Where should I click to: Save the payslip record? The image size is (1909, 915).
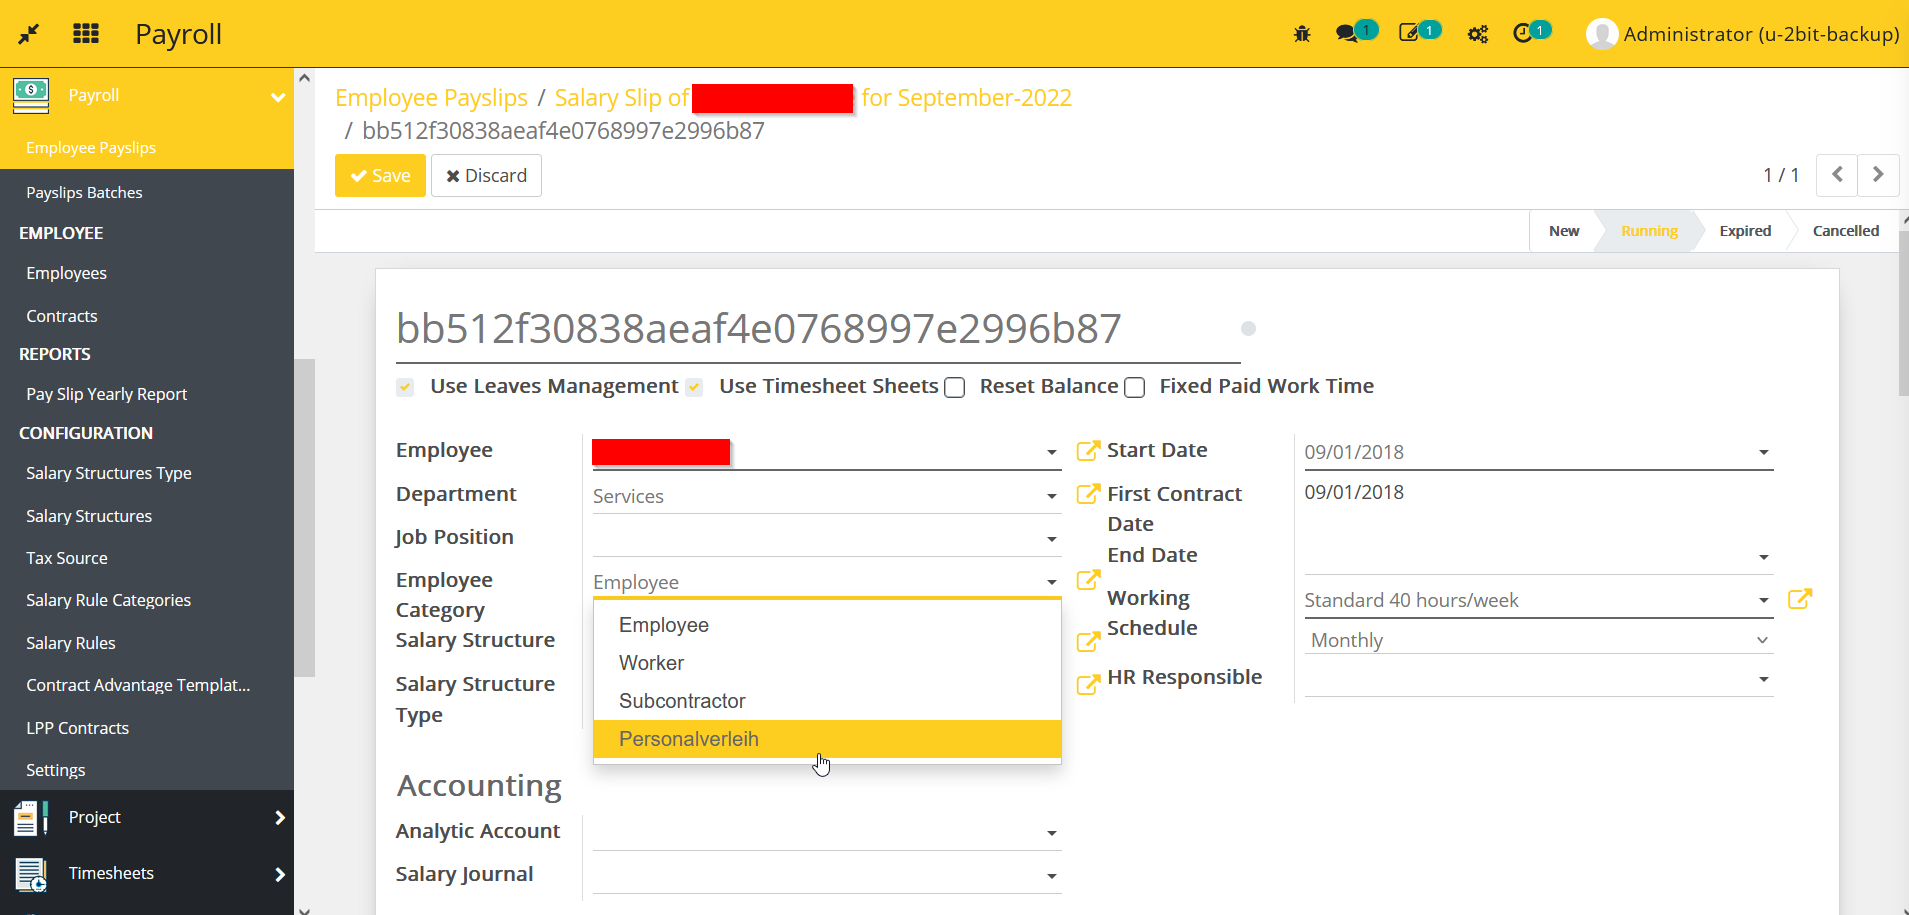(380, 175)
